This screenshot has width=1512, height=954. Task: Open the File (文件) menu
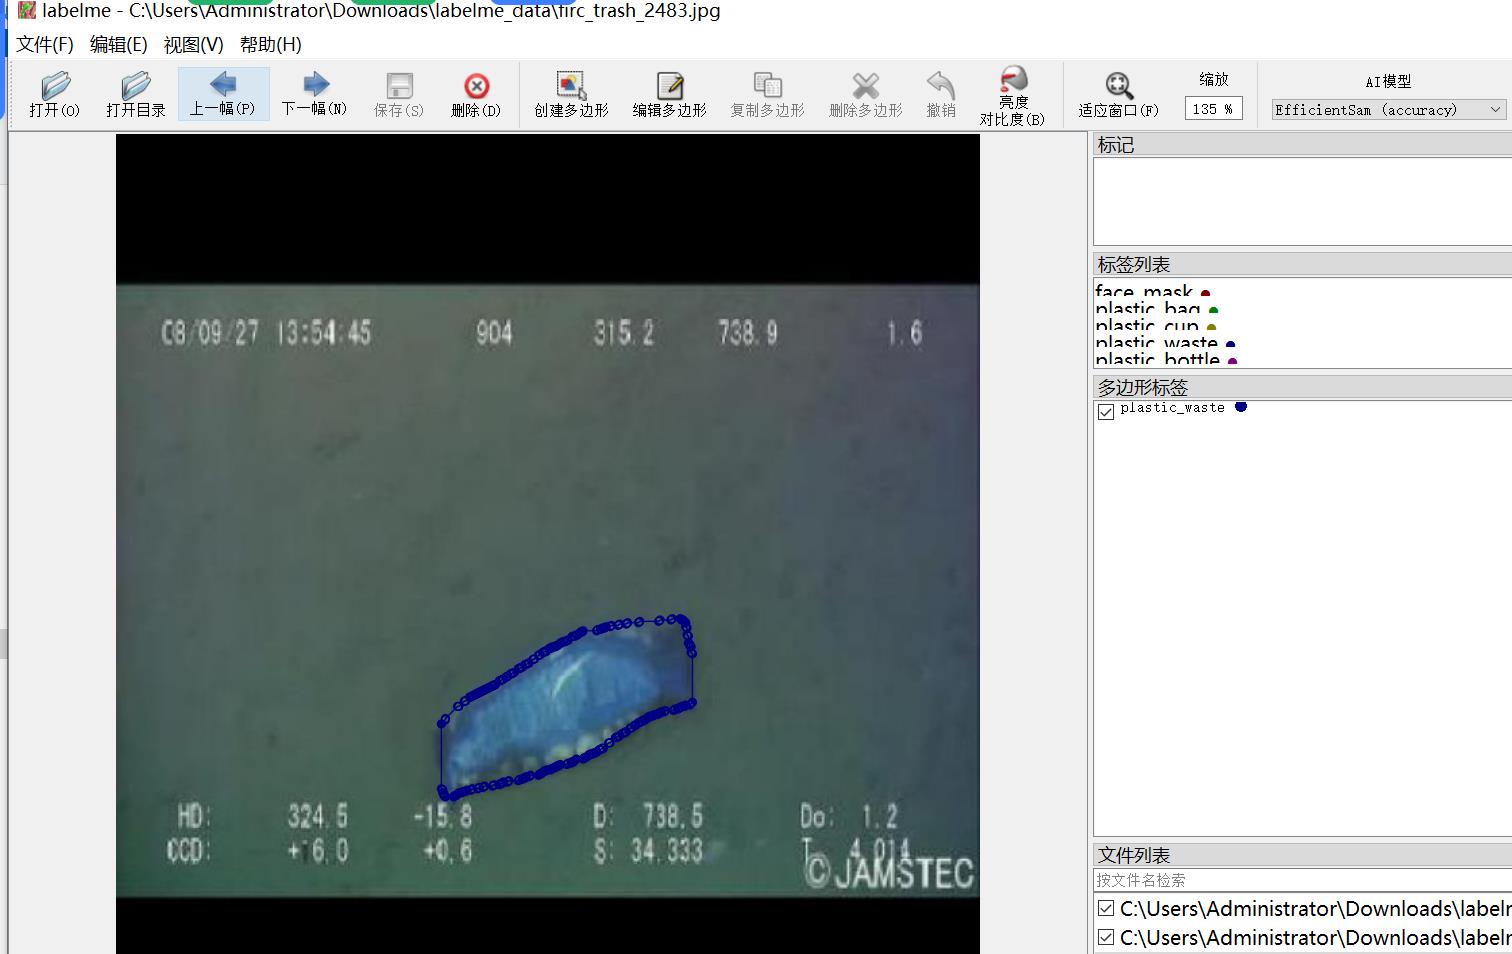pyautogui.click(x=45, y=45)
